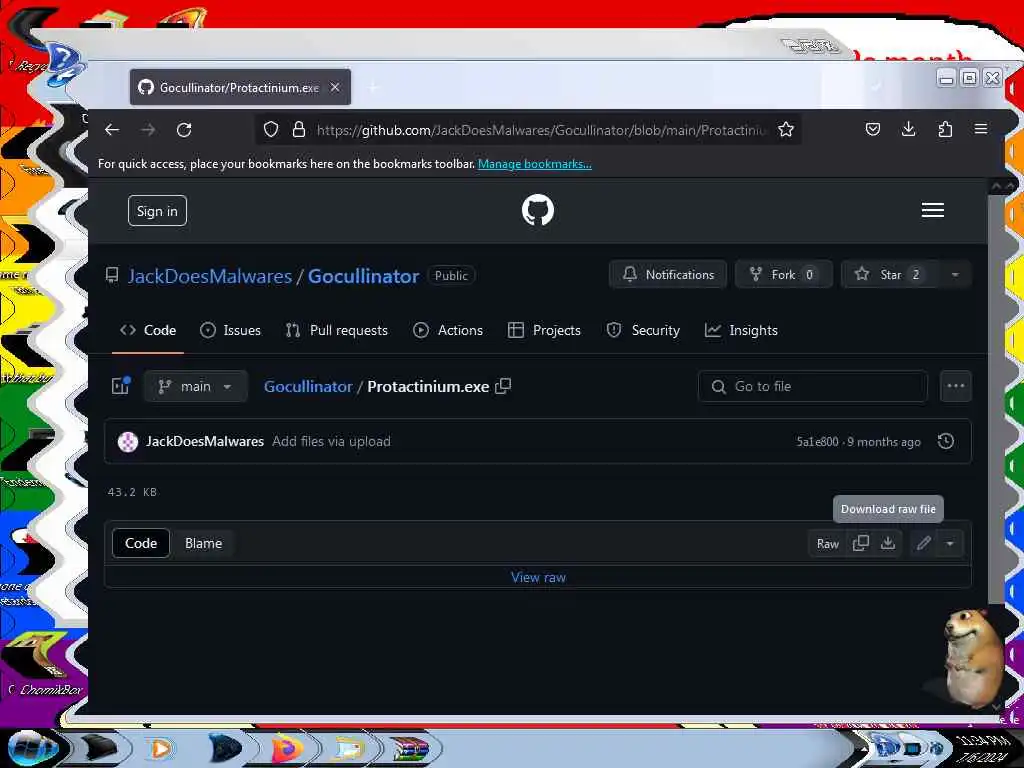
Task: Open the browser downloads icon
Action: click(908, 129)
